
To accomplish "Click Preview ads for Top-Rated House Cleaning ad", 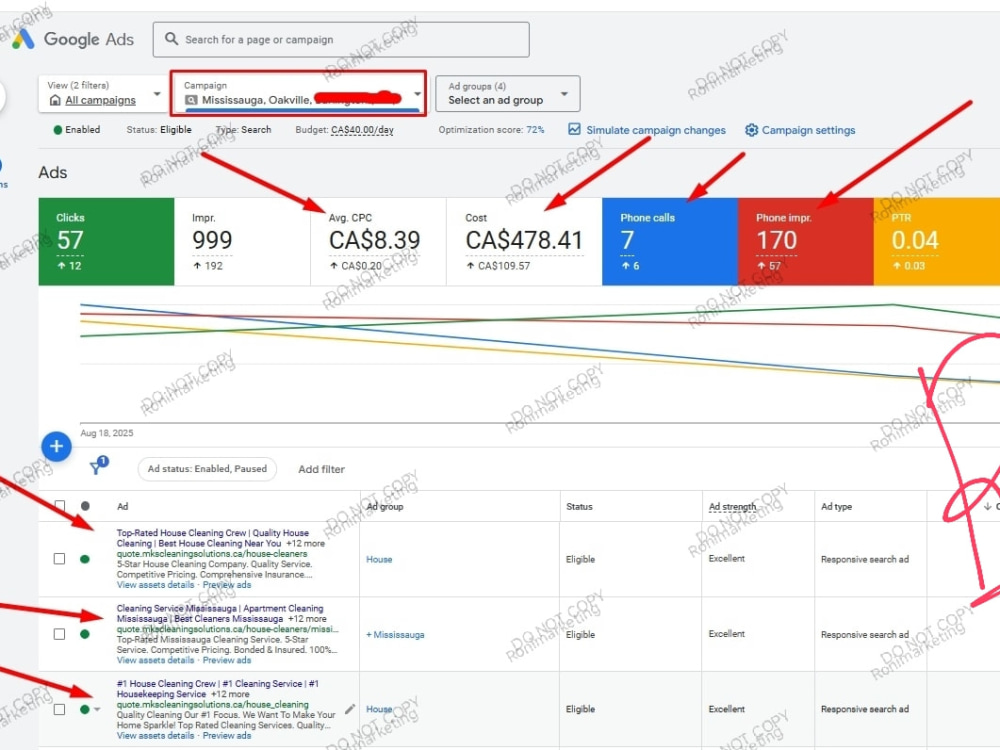I will pos(227,585).
